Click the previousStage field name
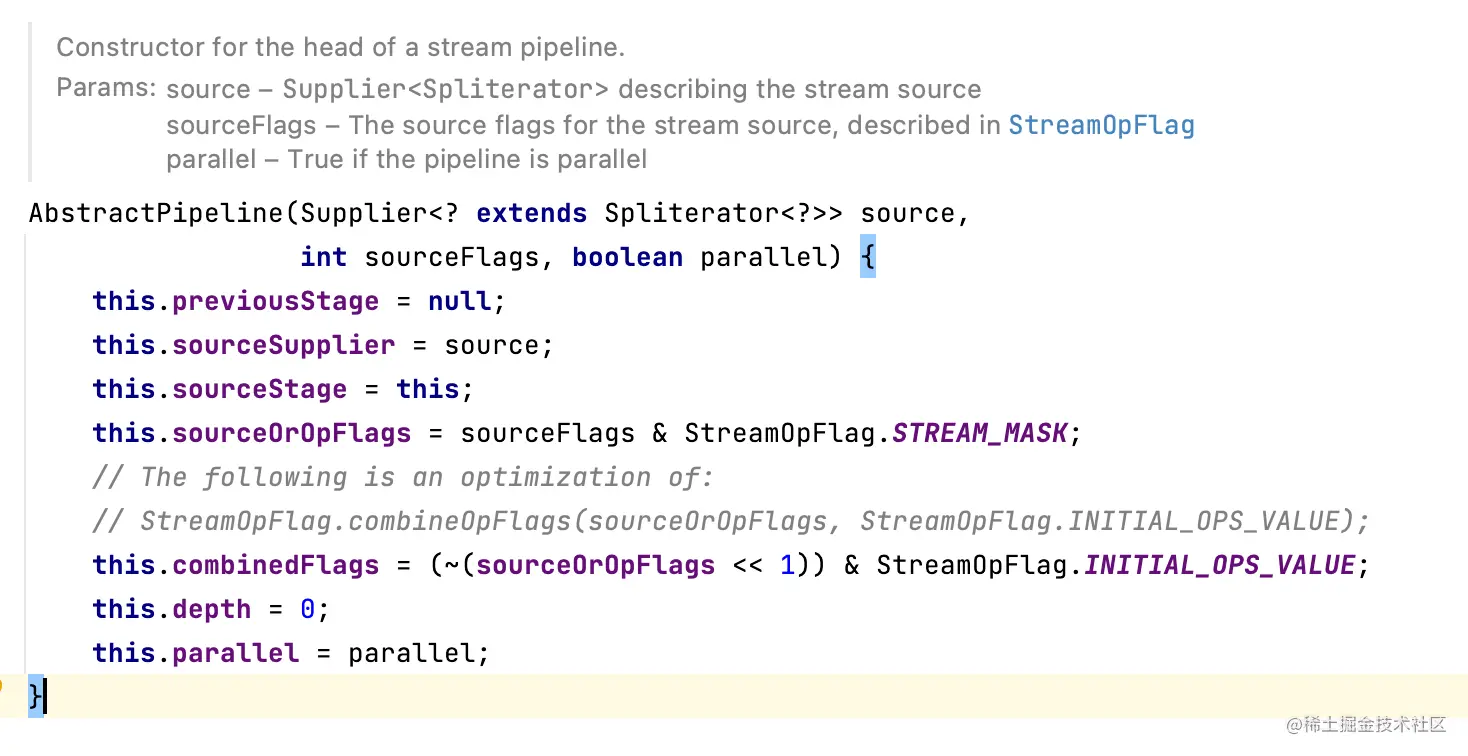 click(x=276, y=301)
